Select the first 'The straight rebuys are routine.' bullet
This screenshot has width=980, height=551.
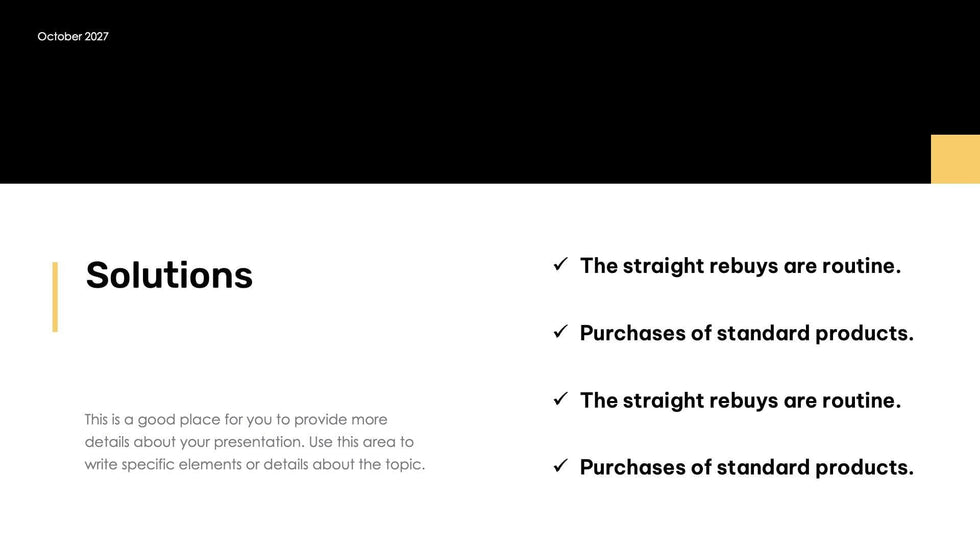(741, 266)
